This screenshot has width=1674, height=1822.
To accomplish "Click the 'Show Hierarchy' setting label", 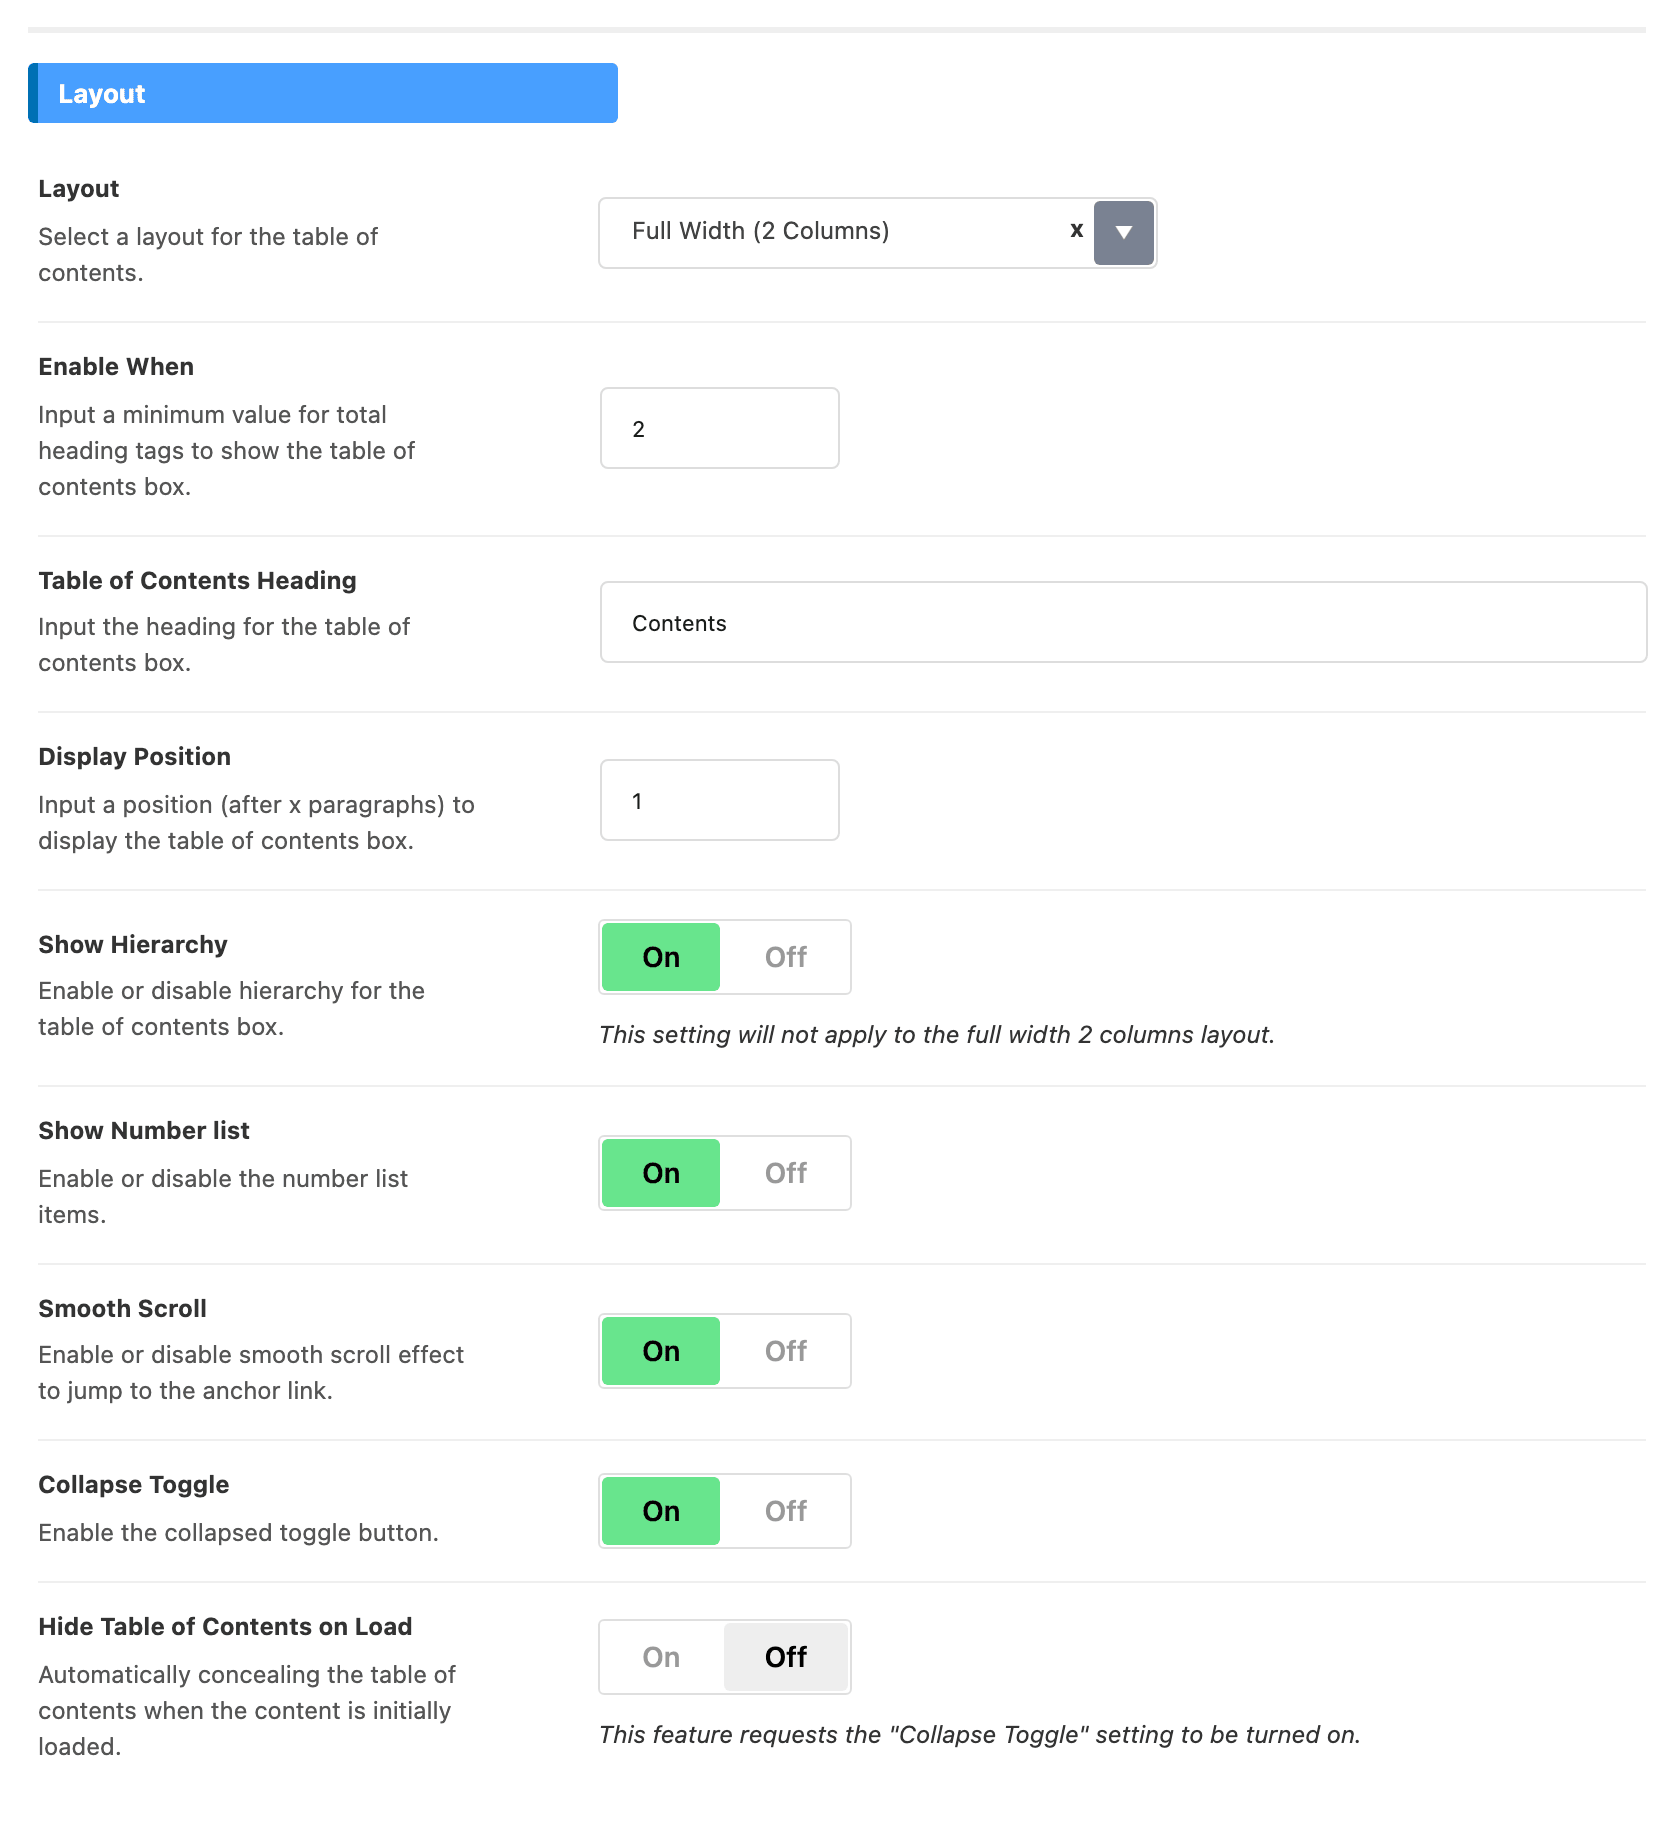I will click(x=133, y=945).
